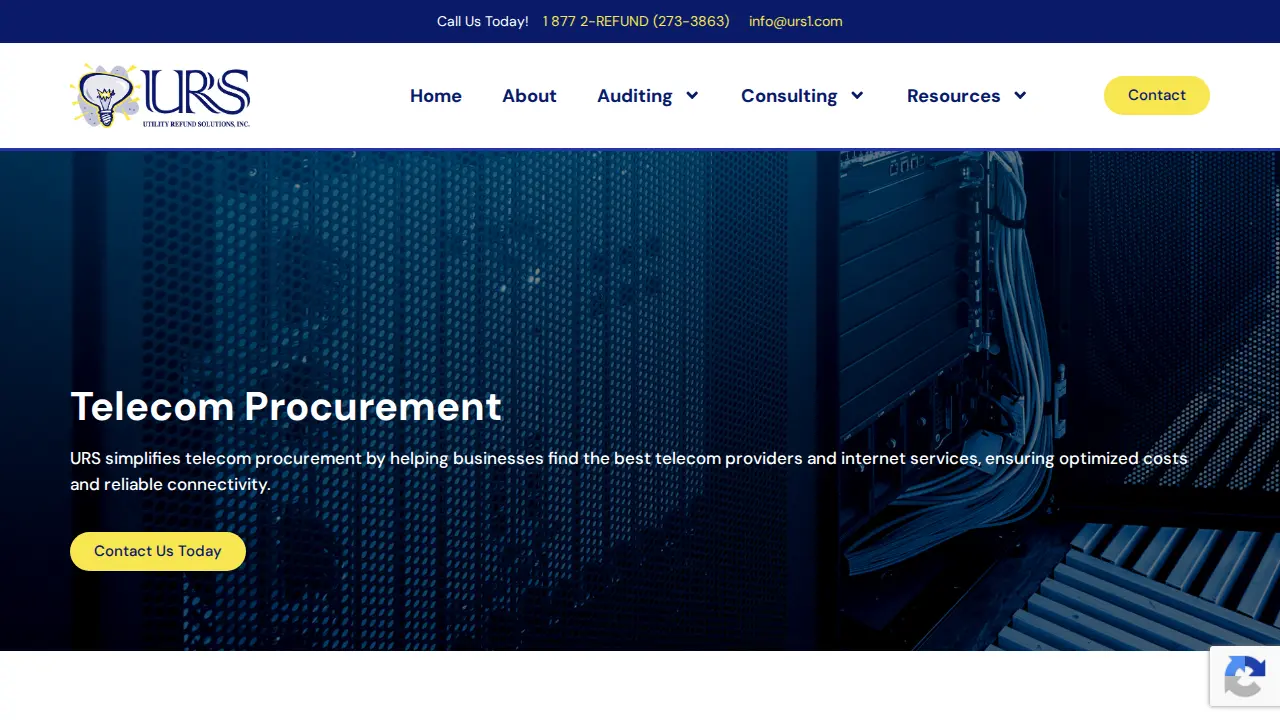Expand the Resources dropdown chevron
Viewport: 1280px width, 720px height.
[1020, 96]
